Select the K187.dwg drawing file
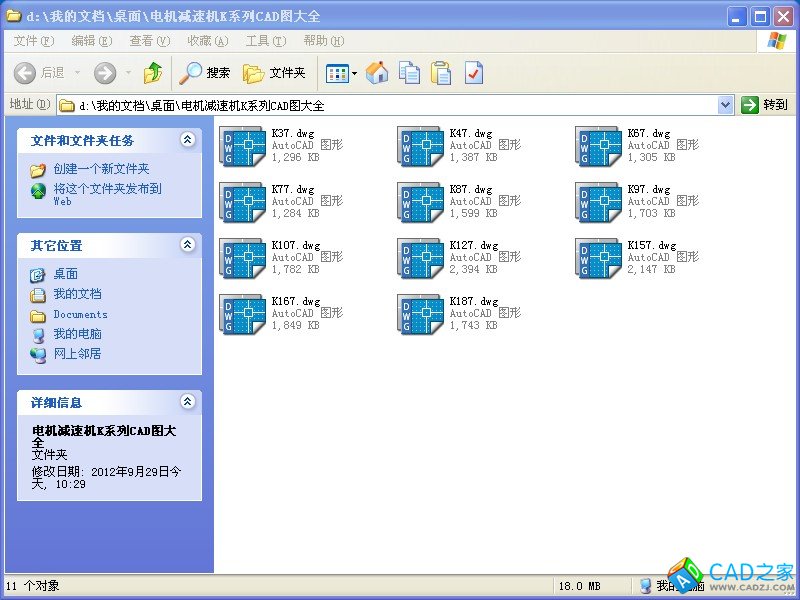800x600 pixels. pyautogui.click(x=420, y=314)
